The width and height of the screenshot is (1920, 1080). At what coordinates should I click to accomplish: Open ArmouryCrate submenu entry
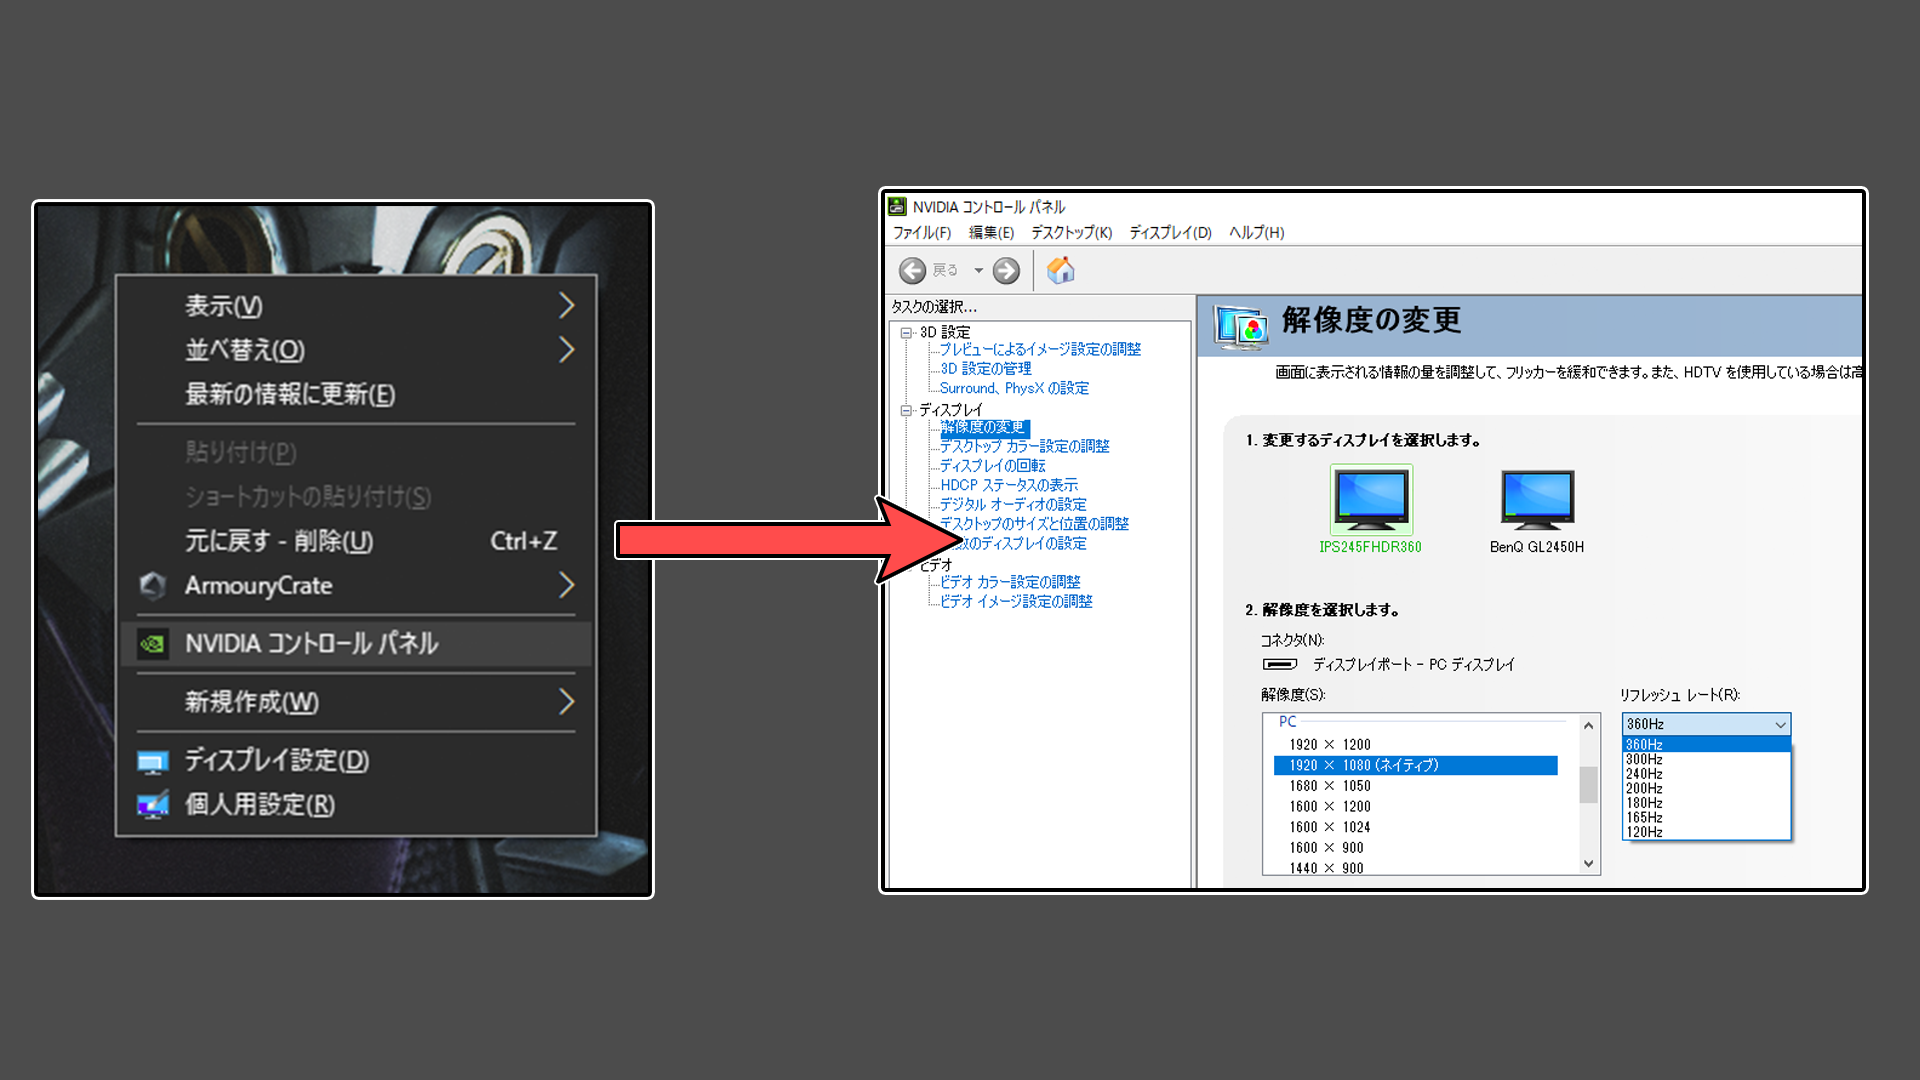pyautogui.click(x=356, y=585)
